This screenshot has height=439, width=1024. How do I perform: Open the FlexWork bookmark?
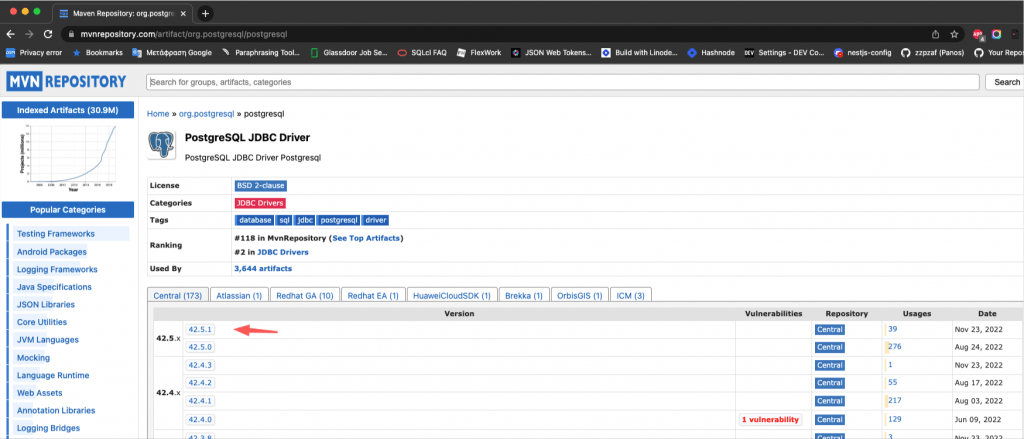pos(479,53)
